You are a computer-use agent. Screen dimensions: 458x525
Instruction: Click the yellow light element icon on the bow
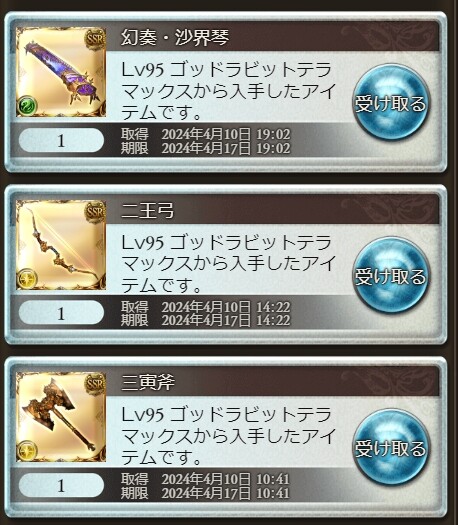[27, 278]
